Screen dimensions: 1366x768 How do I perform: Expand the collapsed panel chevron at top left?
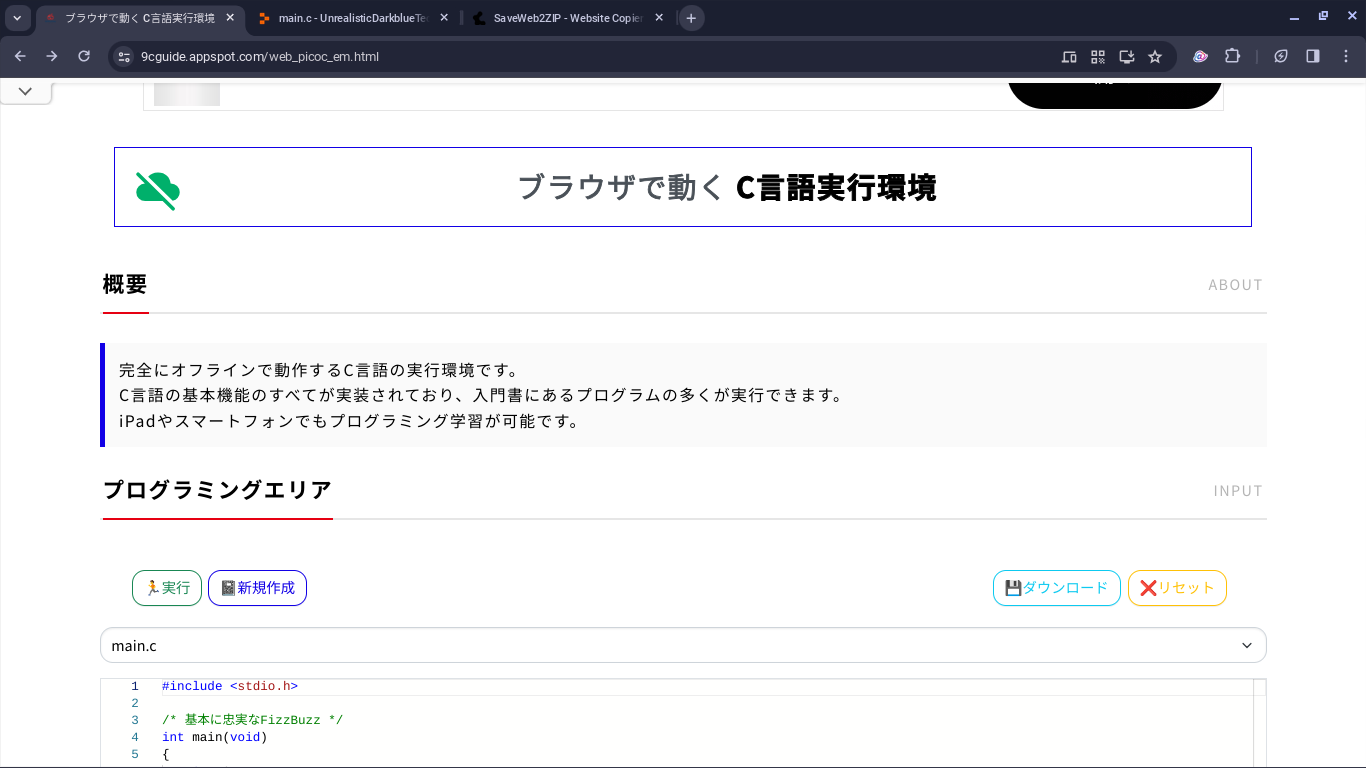tap(26, 91)
